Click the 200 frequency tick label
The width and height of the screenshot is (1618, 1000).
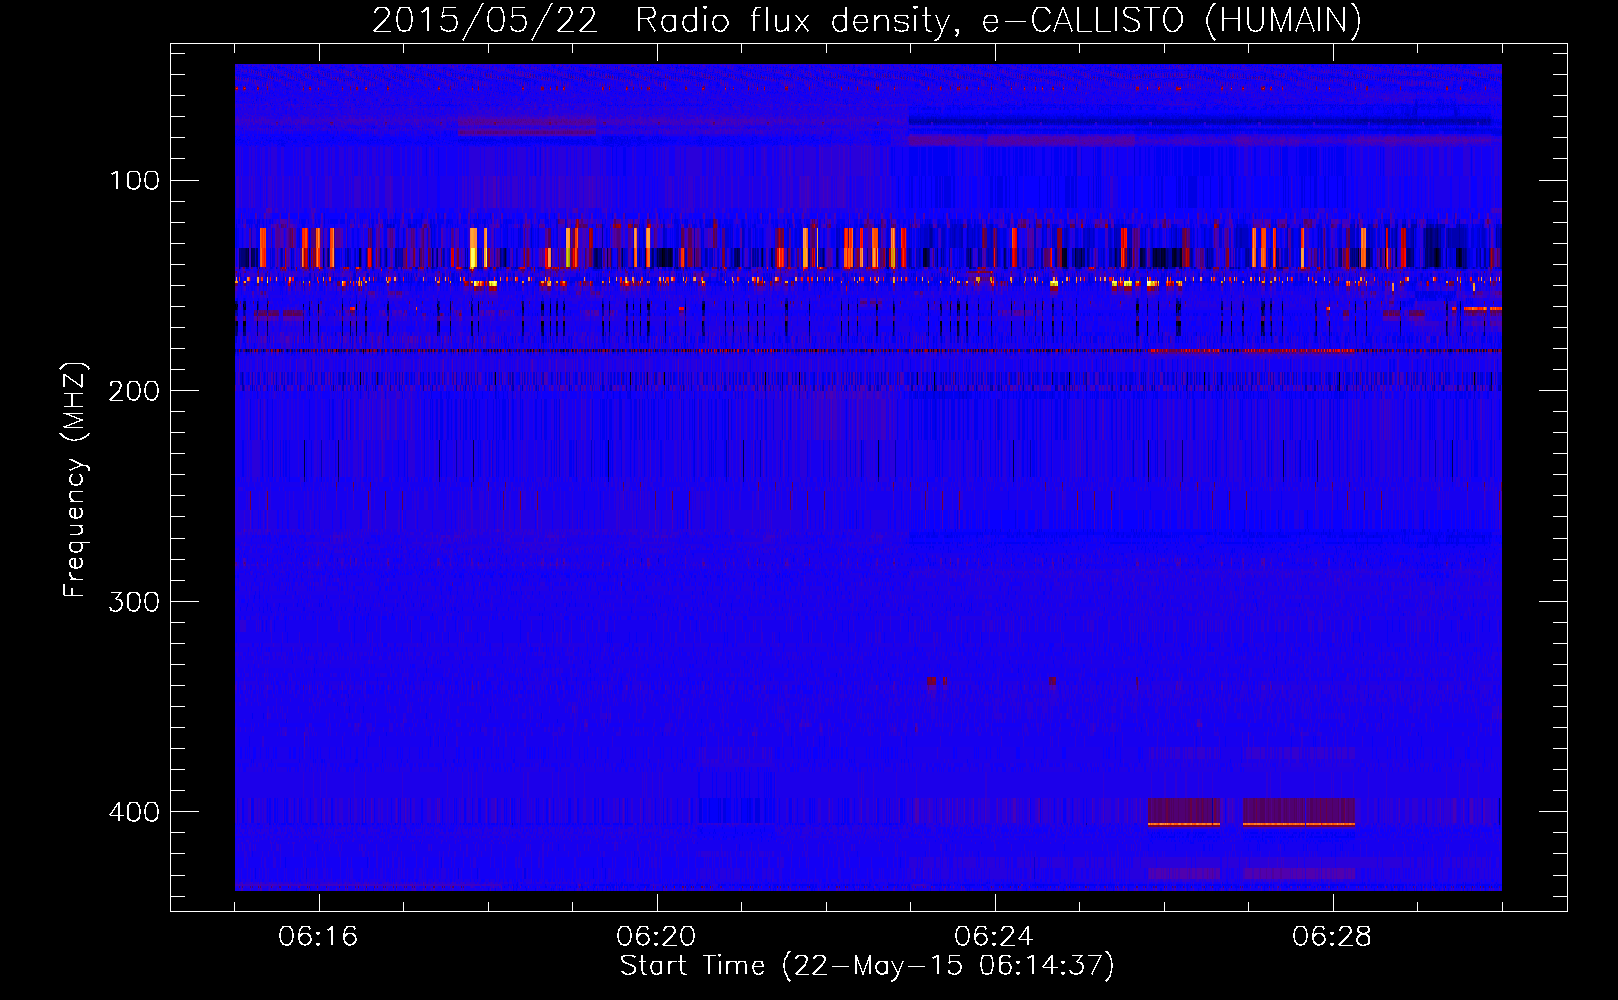point(134,391)
